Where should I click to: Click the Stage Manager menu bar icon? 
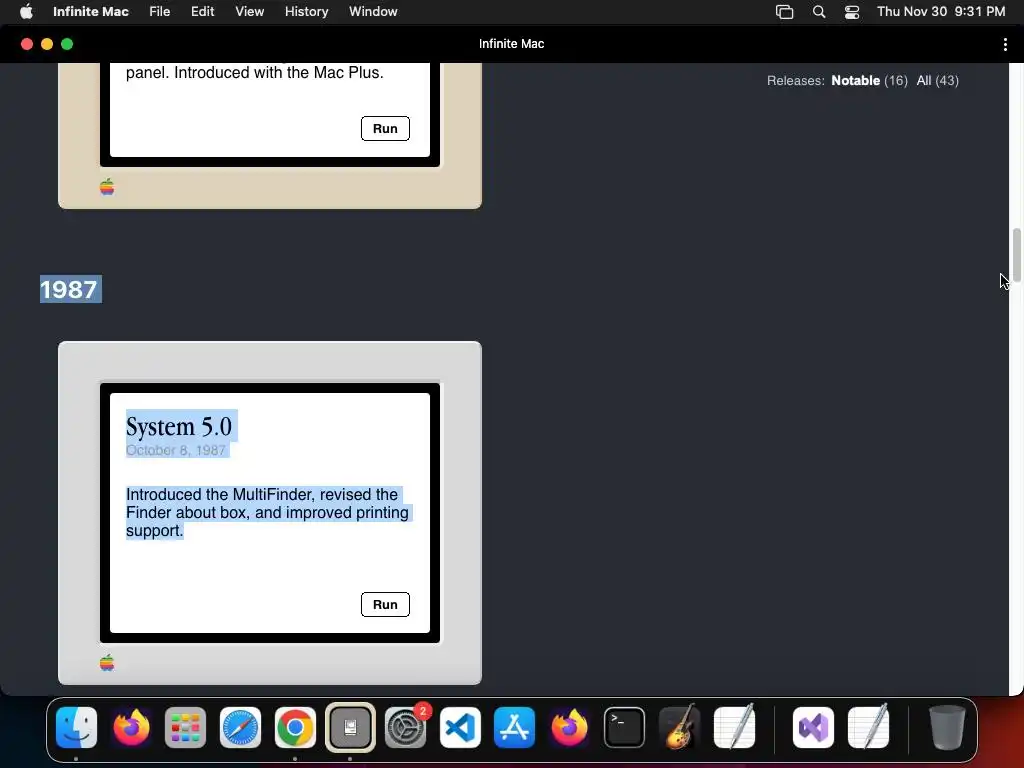[x=784, y=11]
